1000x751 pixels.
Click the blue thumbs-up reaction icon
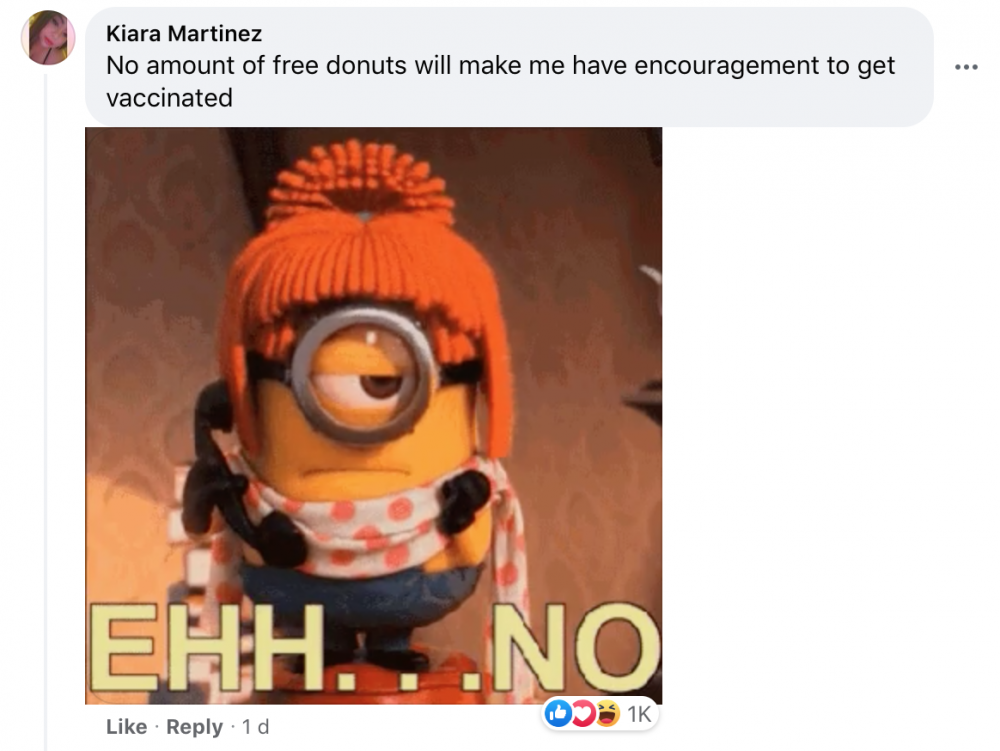click(559, 713)
